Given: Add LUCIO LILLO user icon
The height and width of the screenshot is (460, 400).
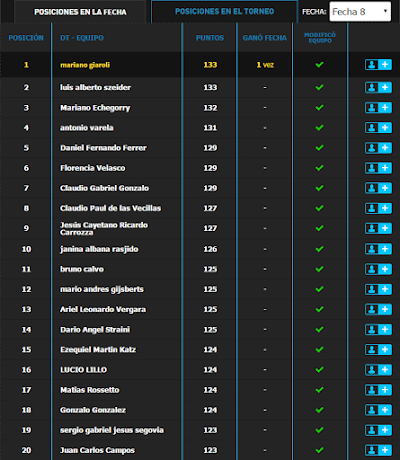Looking at the screenshot, I should click(378, 370).
